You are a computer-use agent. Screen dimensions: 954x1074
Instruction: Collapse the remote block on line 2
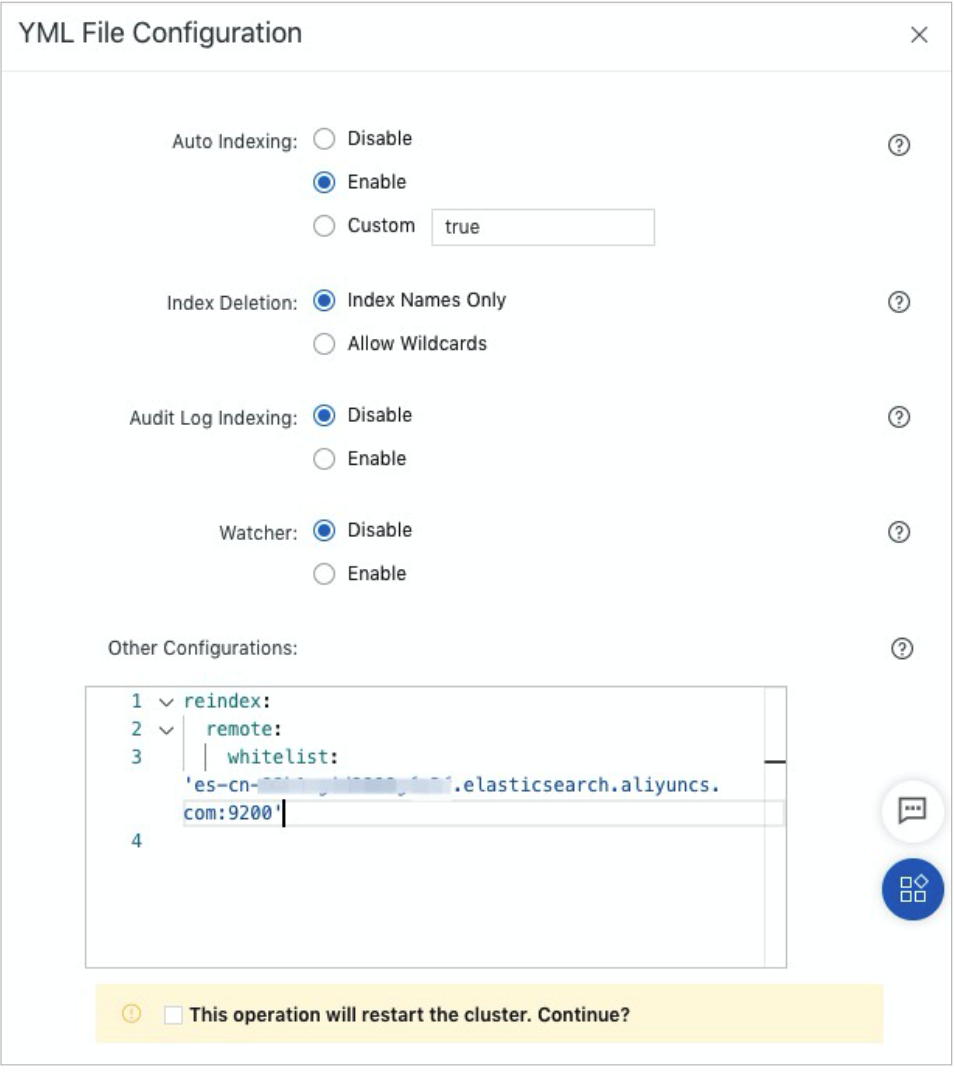click(x=166, y=730)
